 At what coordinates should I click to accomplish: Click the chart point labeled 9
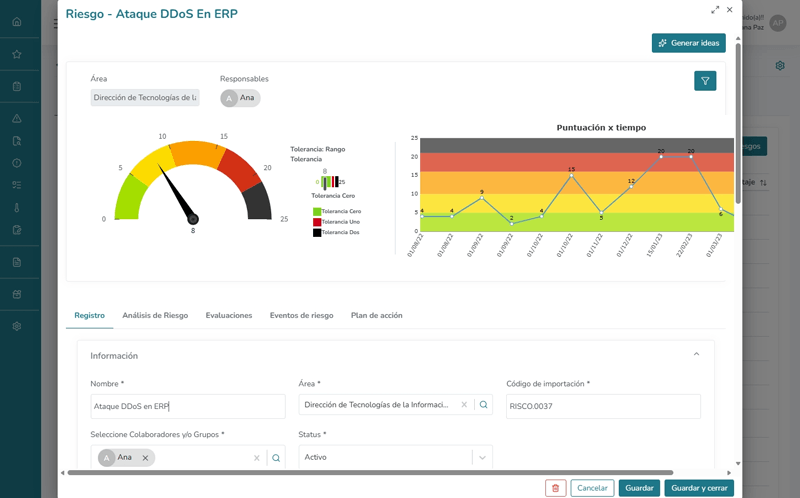point(482,198)
